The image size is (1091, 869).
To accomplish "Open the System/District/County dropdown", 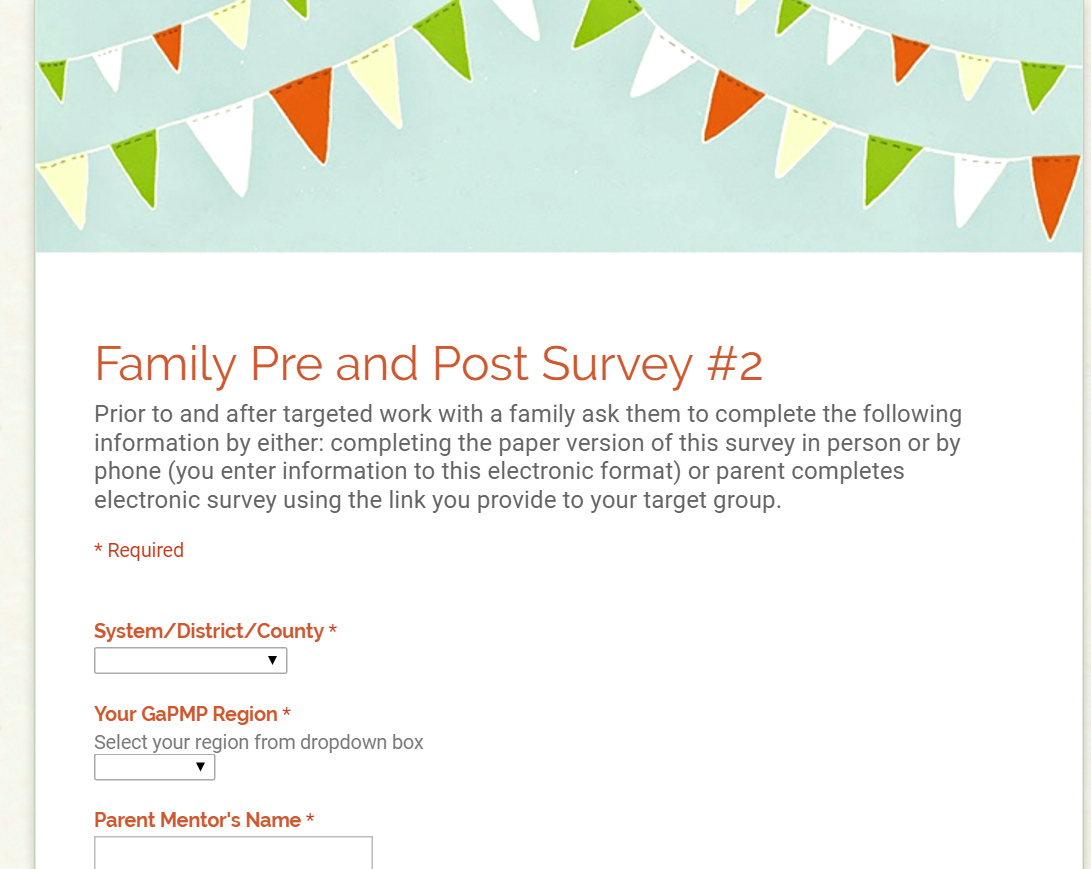I will point(191,660).
